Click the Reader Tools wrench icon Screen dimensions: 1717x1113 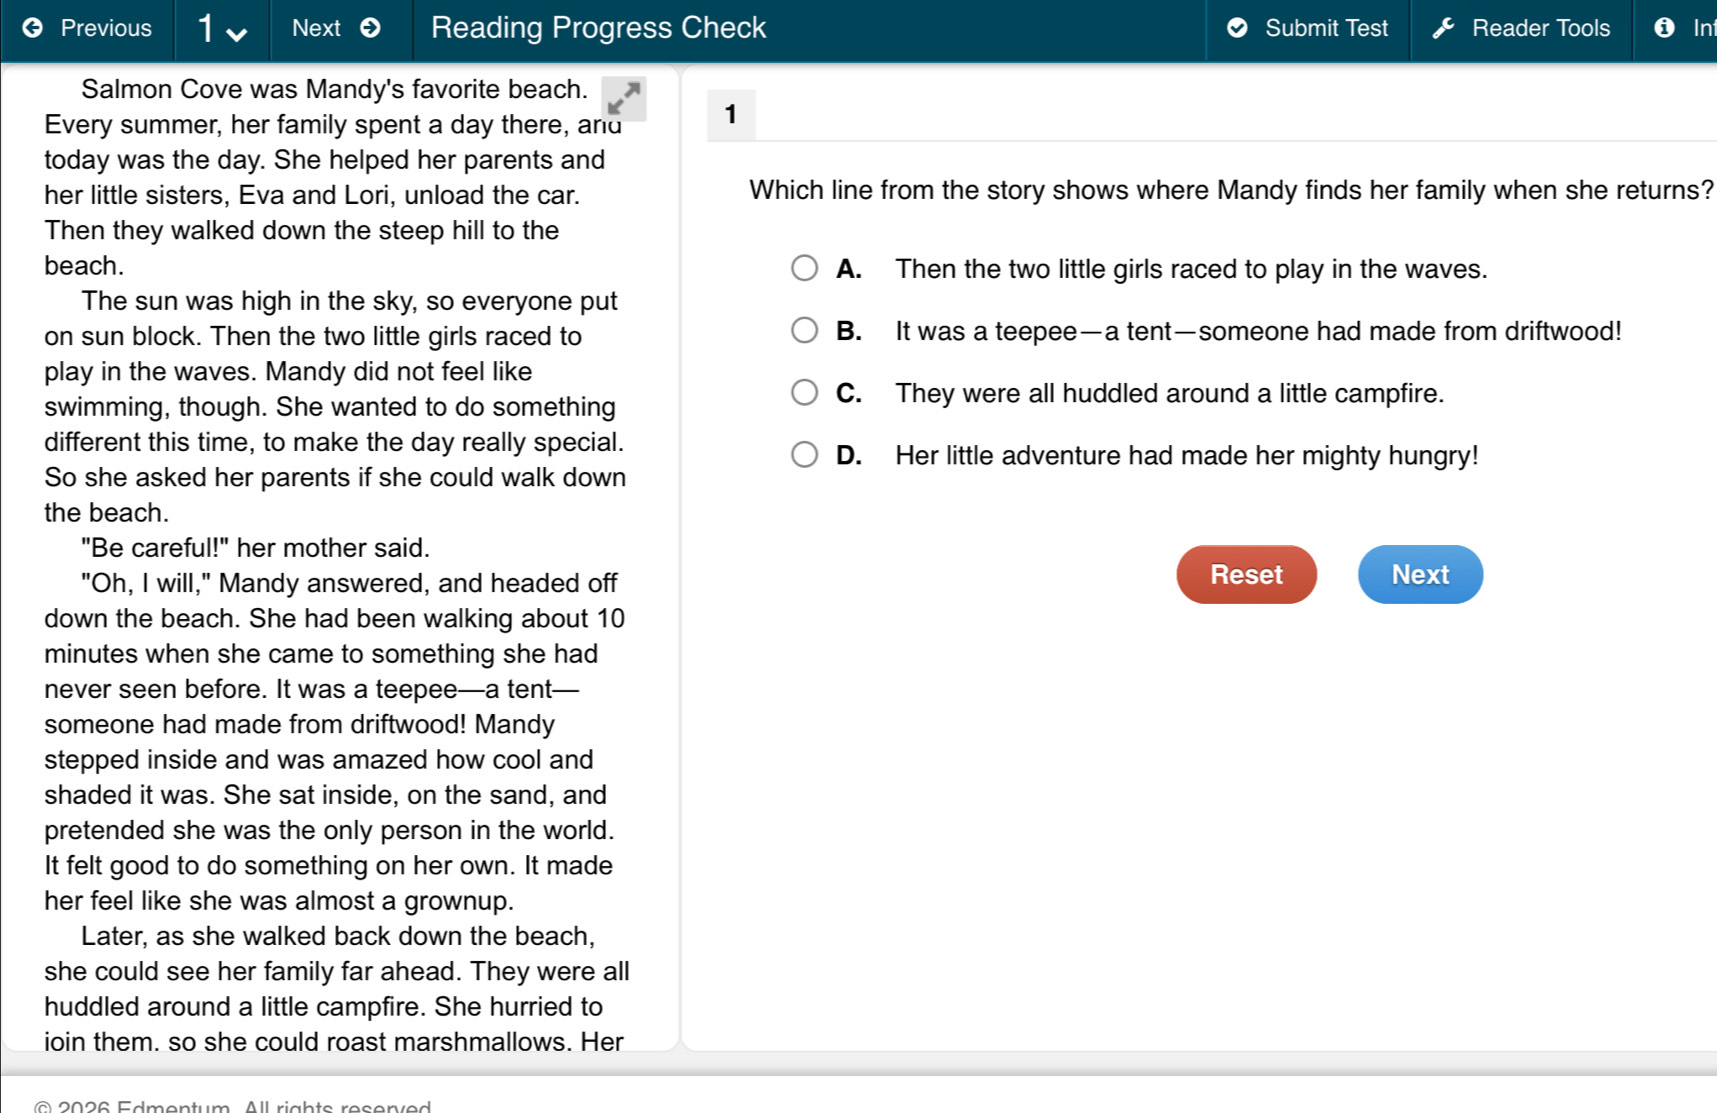coord(1443,28)
